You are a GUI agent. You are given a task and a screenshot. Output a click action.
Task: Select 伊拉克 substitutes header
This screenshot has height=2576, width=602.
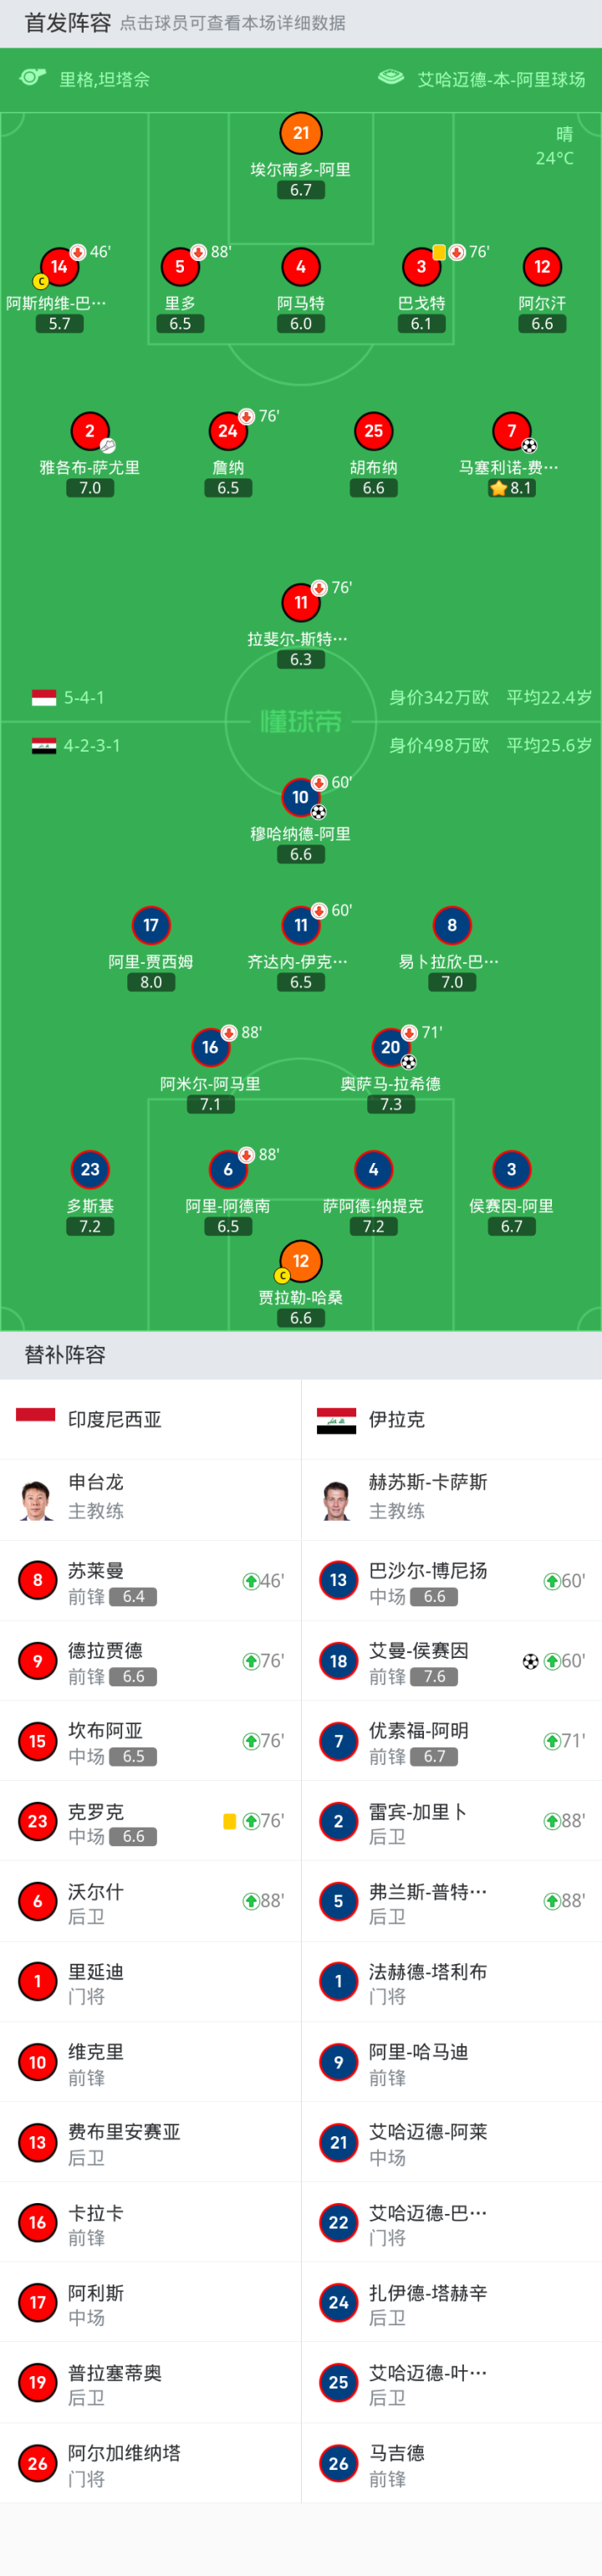[451, 1419]
